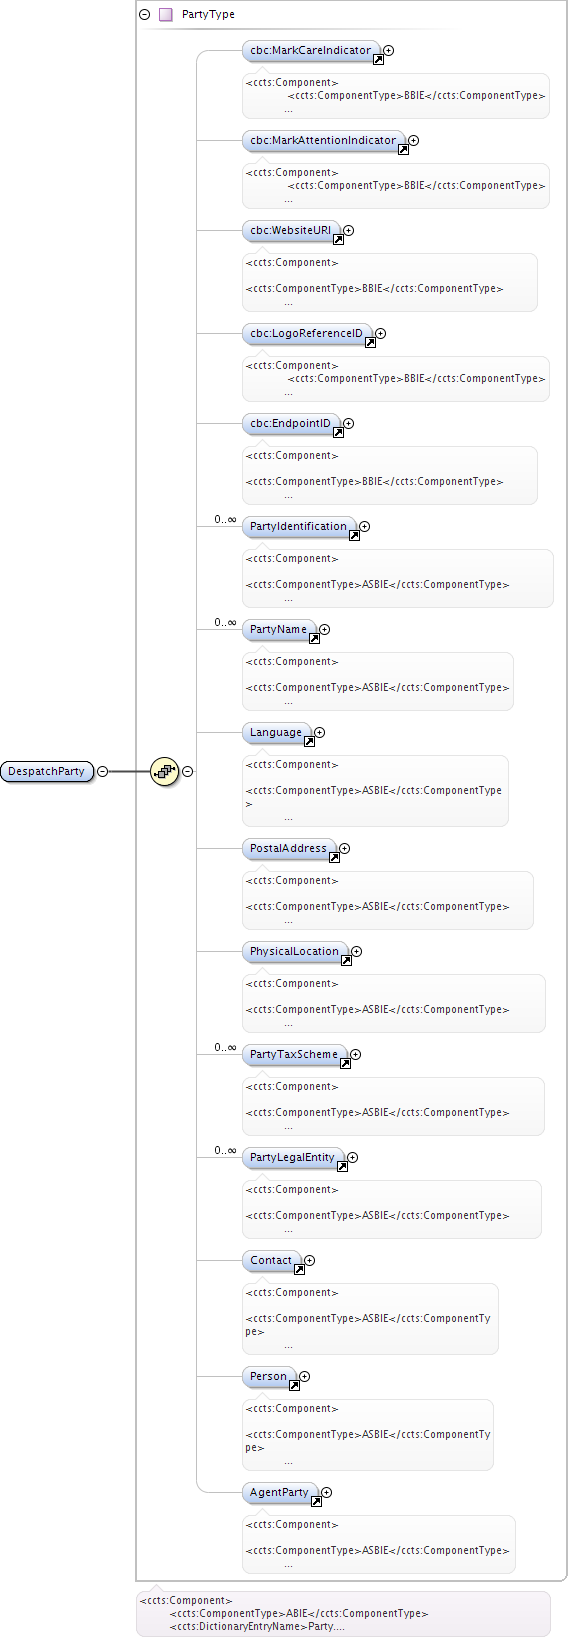
Task: Click the PartyType complex type square icon
Action: tap(166, 15)
